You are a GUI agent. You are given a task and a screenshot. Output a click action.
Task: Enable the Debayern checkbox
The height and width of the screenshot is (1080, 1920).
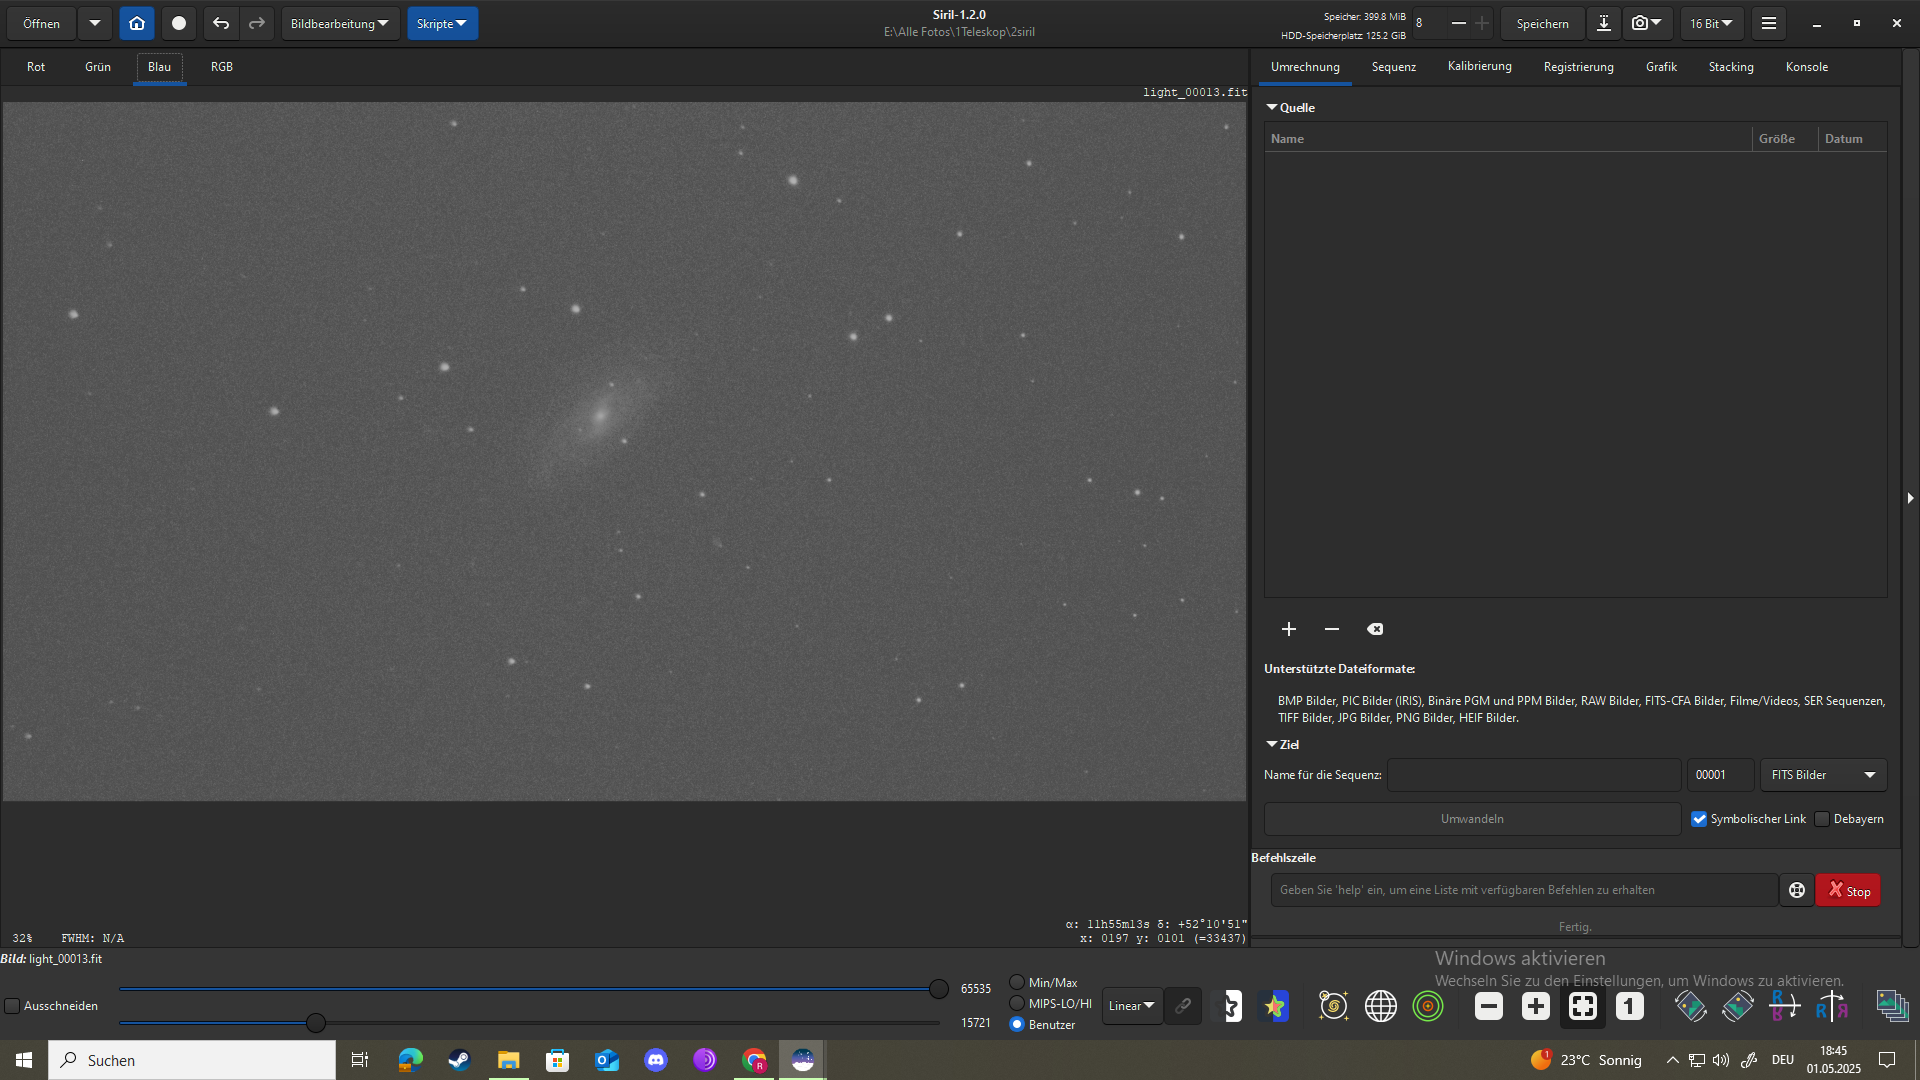pos(1822,819)
